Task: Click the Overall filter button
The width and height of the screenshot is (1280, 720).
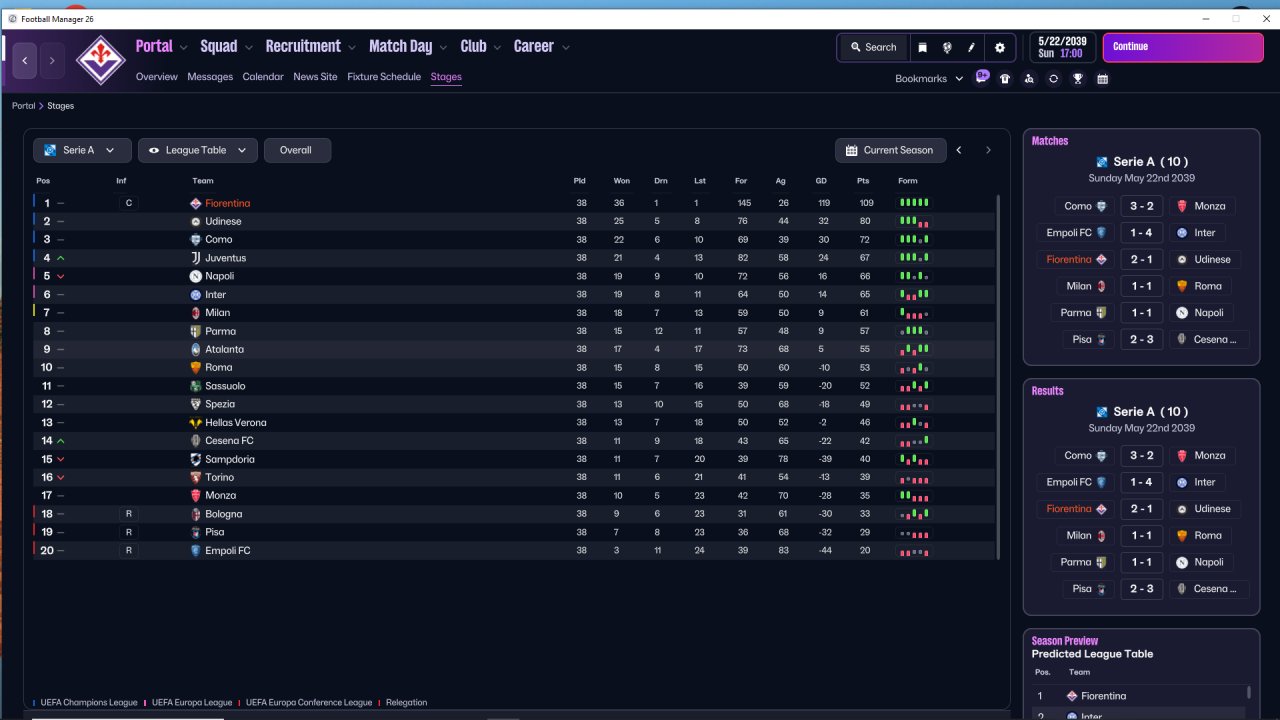Action: pyautogui.click(x=297, y=150)
